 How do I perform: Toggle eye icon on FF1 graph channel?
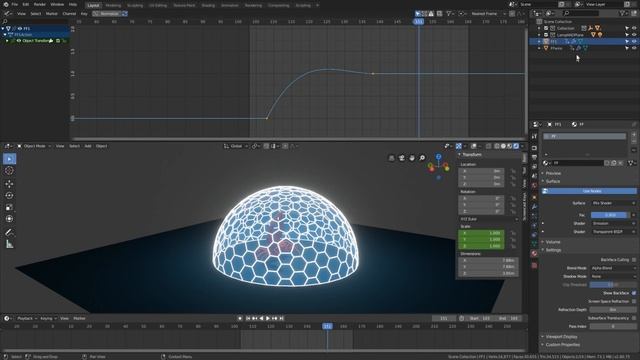[20, 29]
